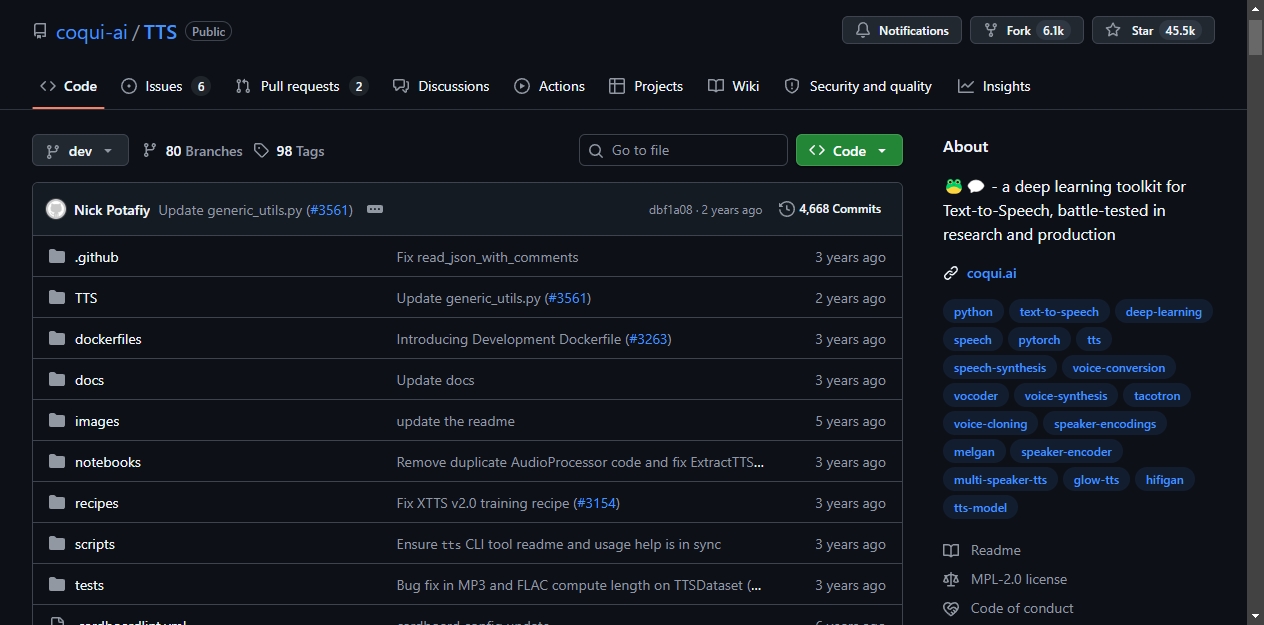1264x625 pixels.
Task: Click commit hash dbf1a08
Action: [670, 210]
